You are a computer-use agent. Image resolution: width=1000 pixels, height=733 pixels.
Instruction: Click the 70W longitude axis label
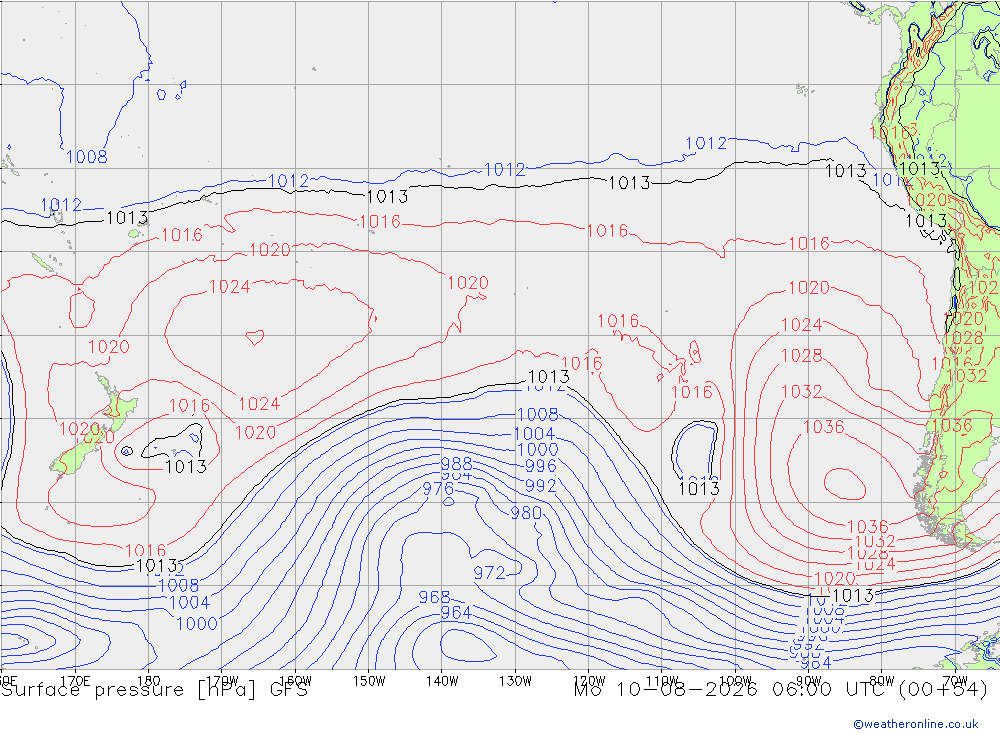[955, 681]
